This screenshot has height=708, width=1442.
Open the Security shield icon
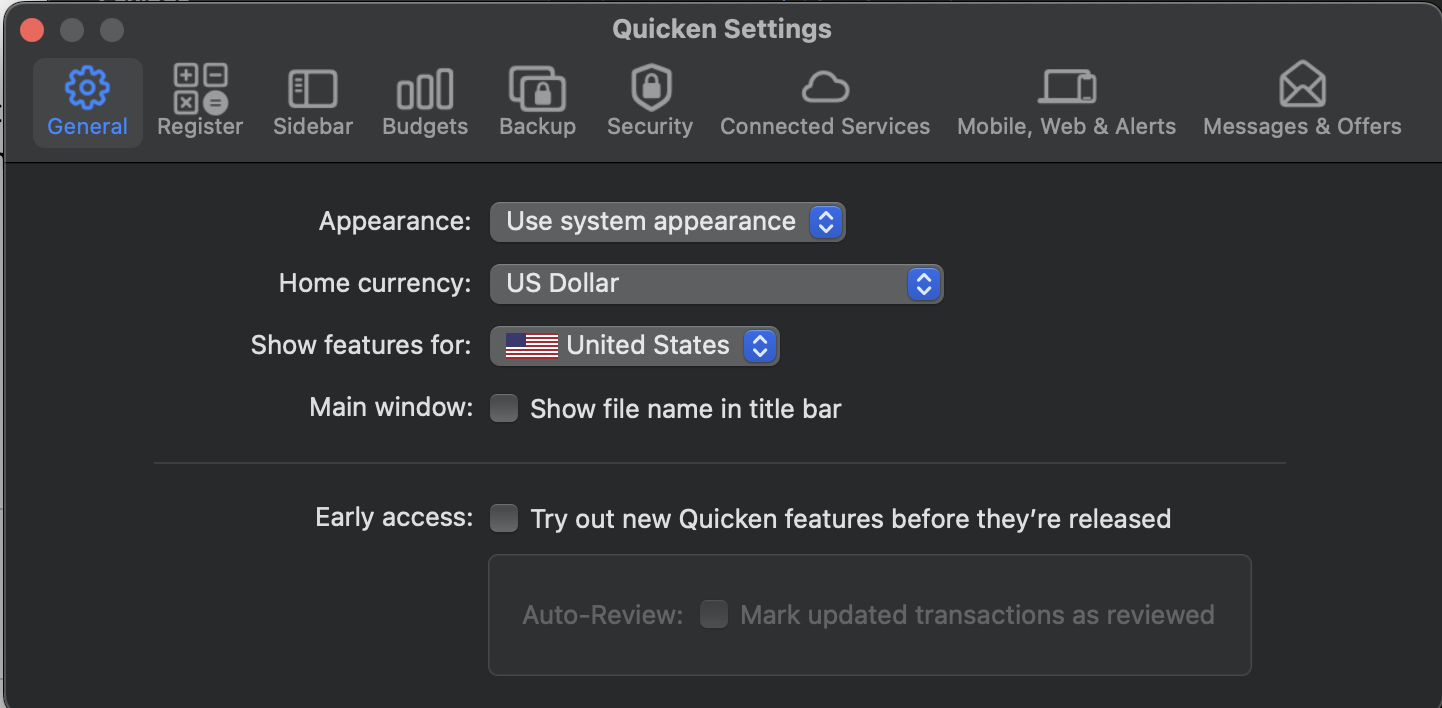[650, 88]
